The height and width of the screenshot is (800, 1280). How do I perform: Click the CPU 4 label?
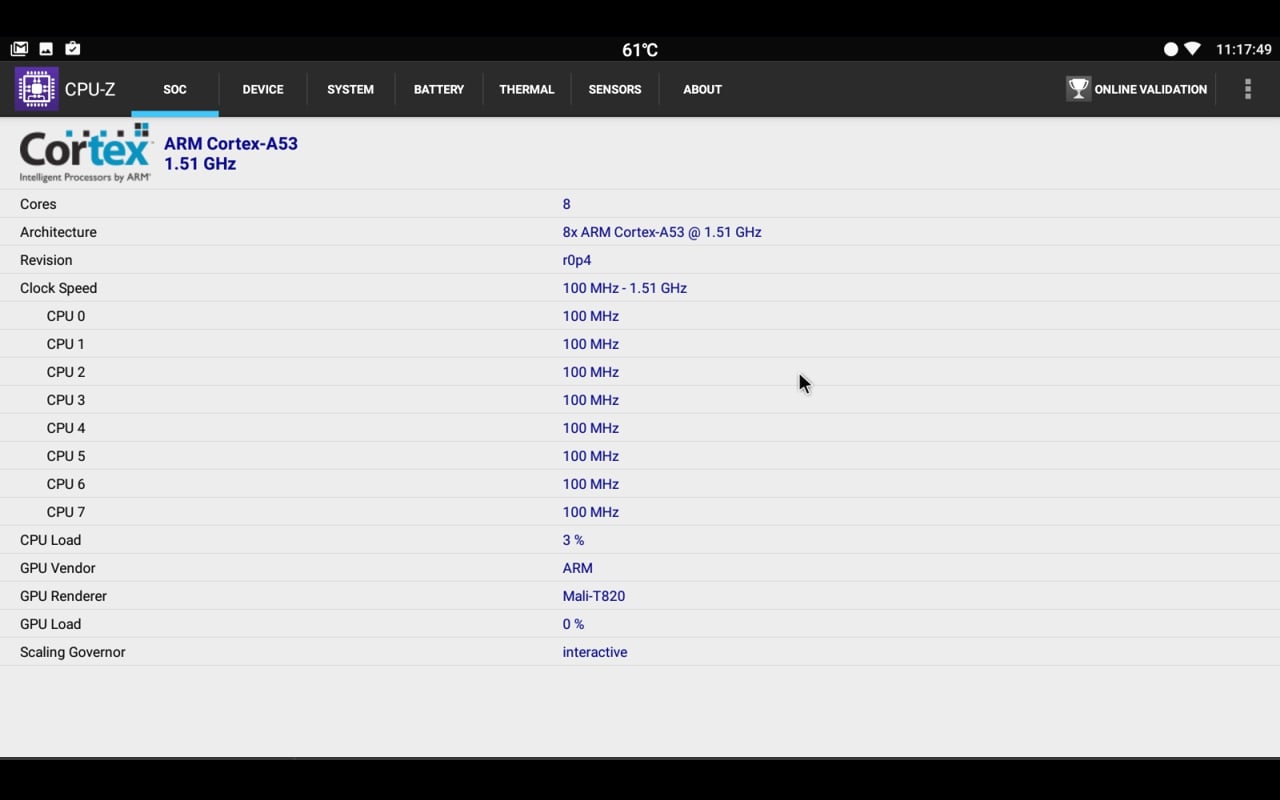(66, 428)
